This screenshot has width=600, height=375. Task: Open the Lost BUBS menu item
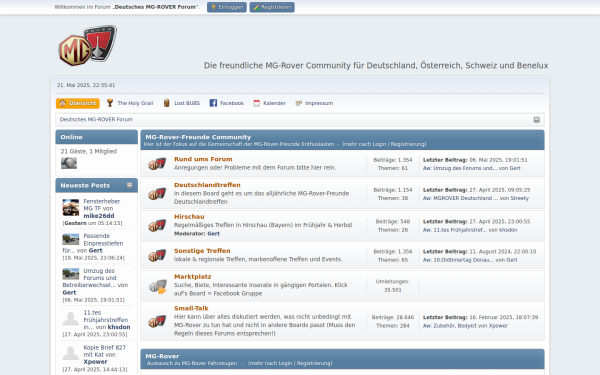tap(187, 103)
